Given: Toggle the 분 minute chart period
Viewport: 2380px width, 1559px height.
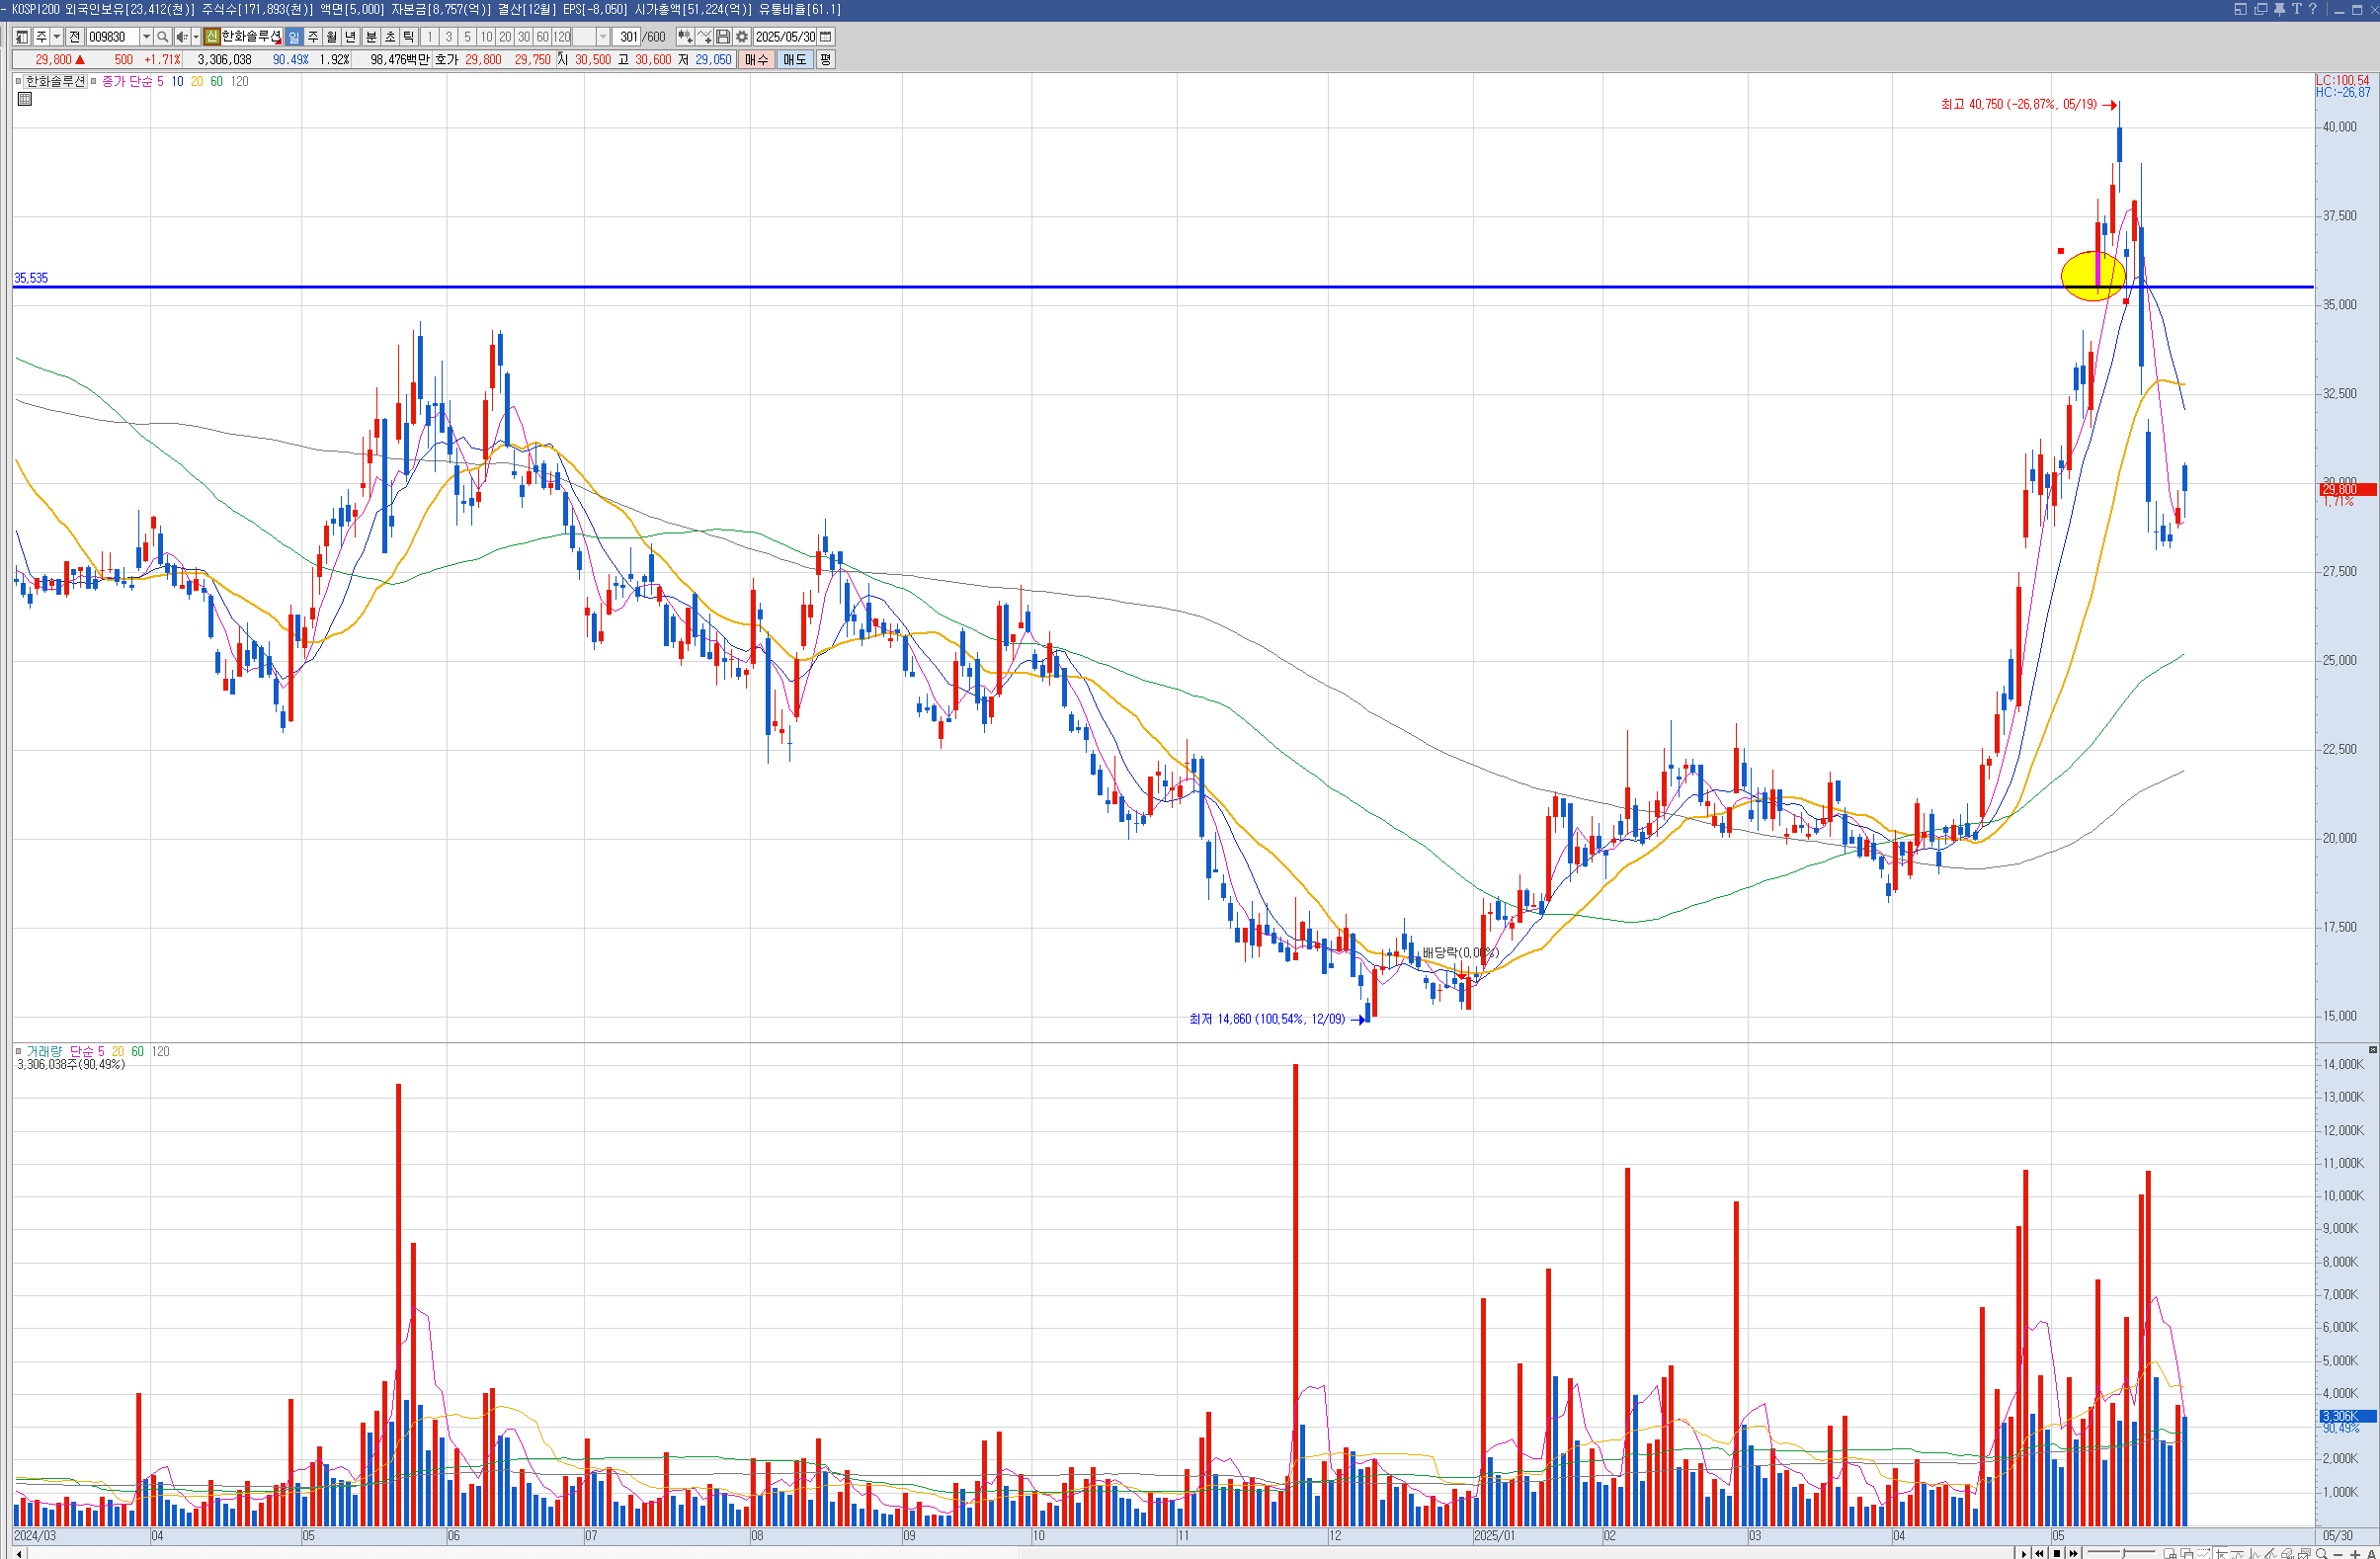Looking at the screenshot, I should 371,37.
